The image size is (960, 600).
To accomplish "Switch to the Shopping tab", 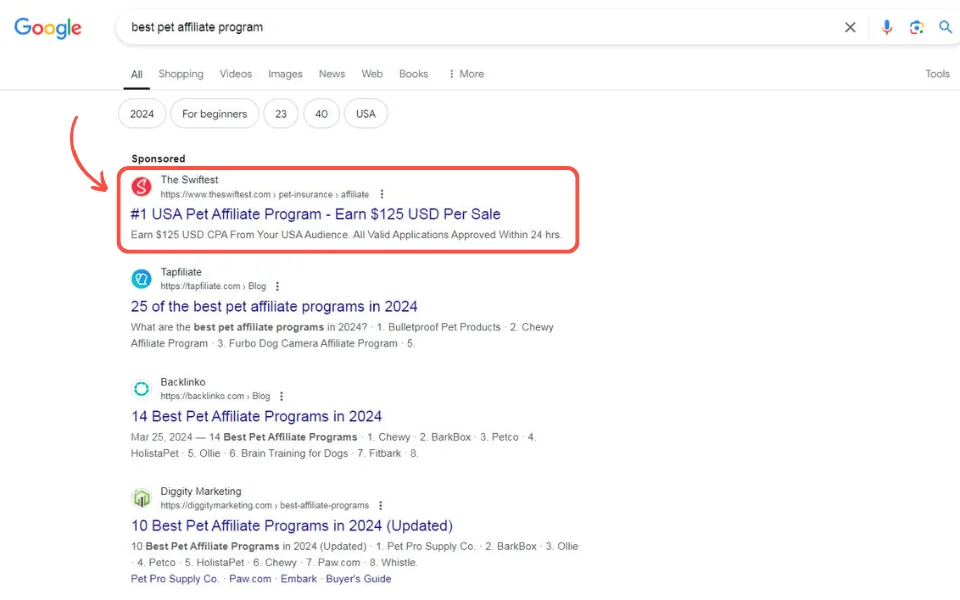I will [x=180, y=74].
